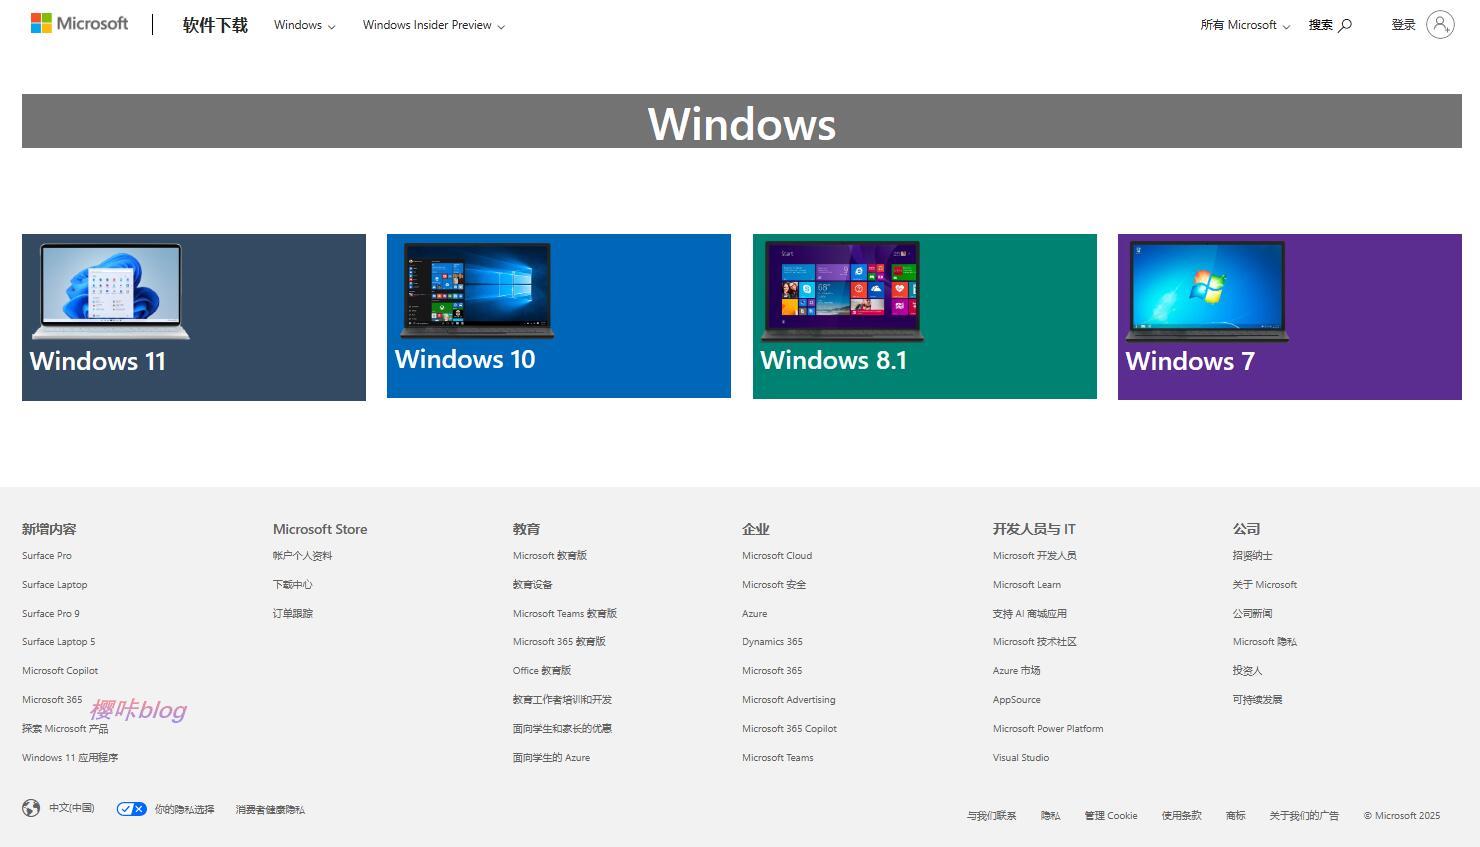This screenshot has width=1480, height=847.
Task: Open Microsoft Teams link under 企业
Action: point(778,758)
